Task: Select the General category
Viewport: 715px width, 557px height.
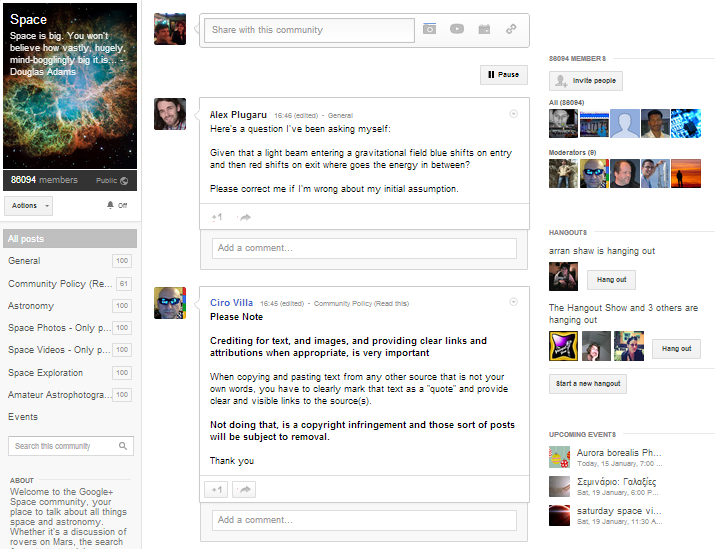Action: coord(70,261)
